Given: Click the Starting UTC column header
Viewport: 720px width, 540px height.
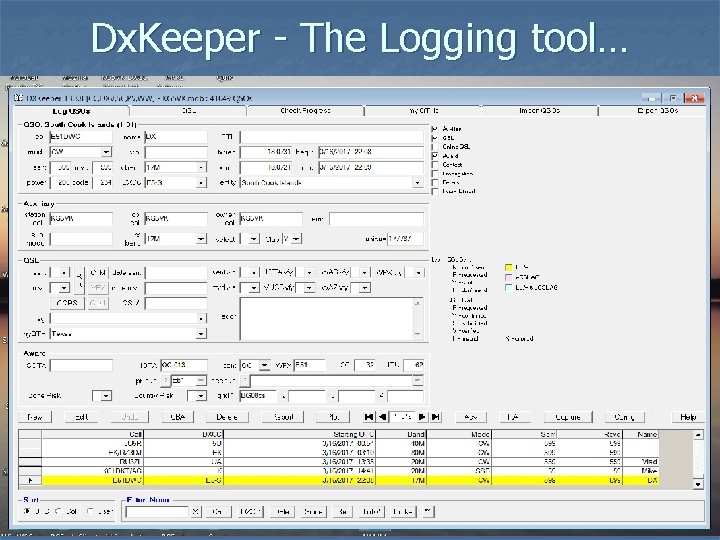Looking at the screenshot, I should click(x=299, y=434).
